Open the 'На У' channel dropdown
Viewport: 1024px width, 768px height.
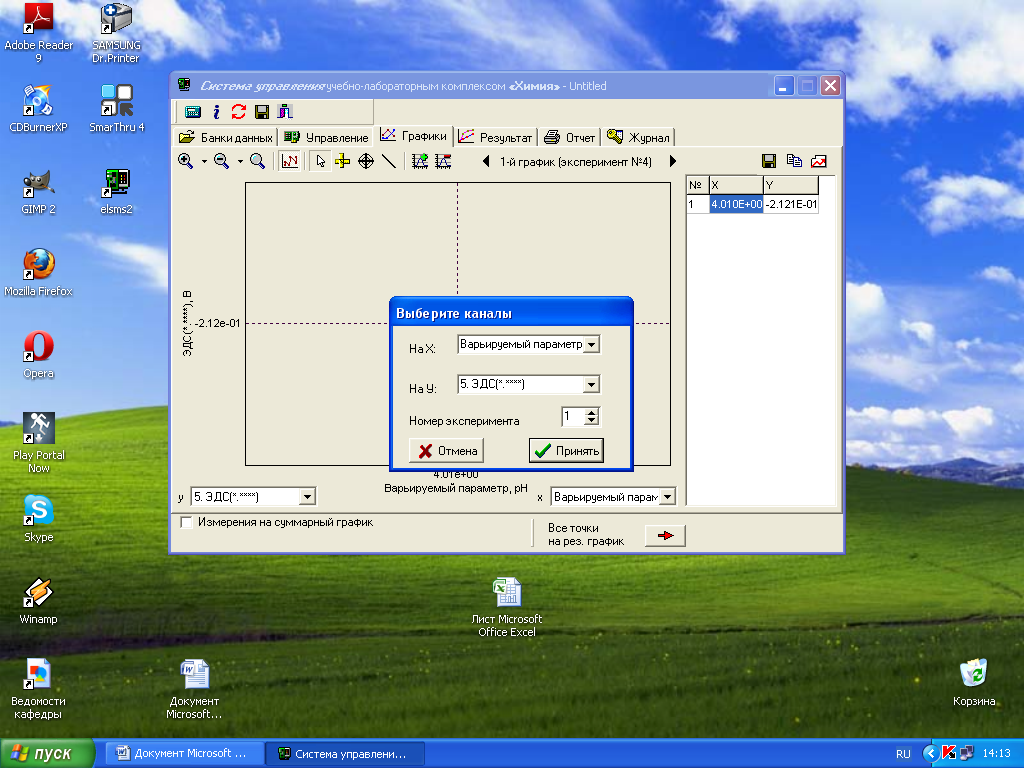click(x=591, y=385)
